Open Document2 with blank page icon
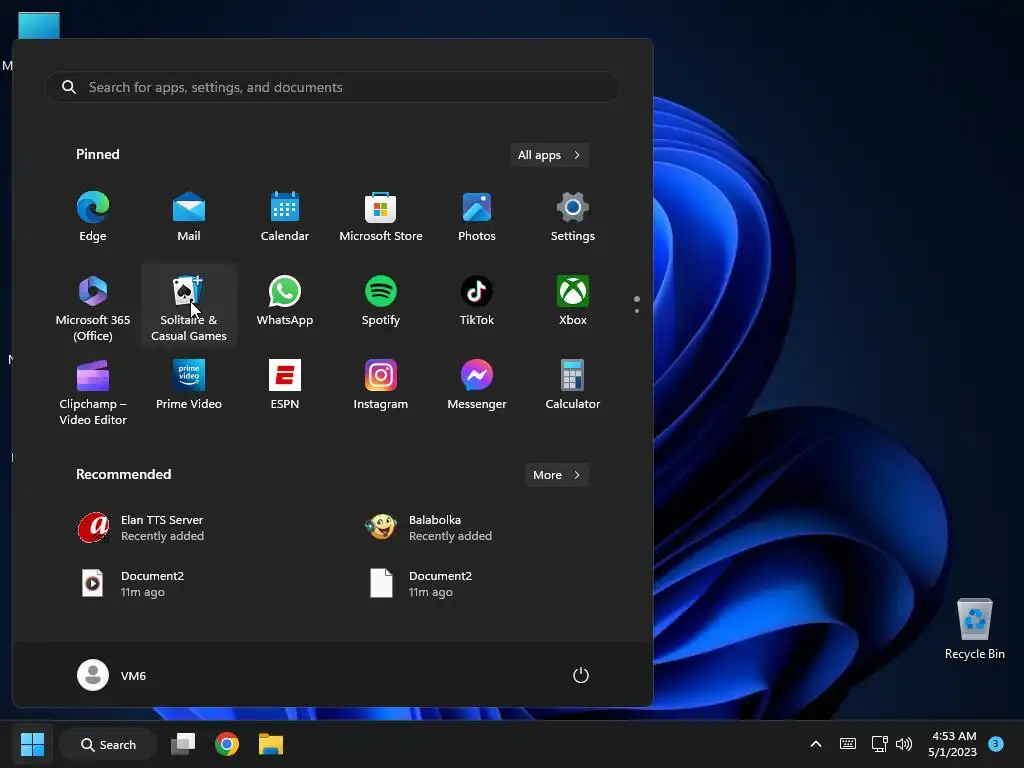 [419, 584]
